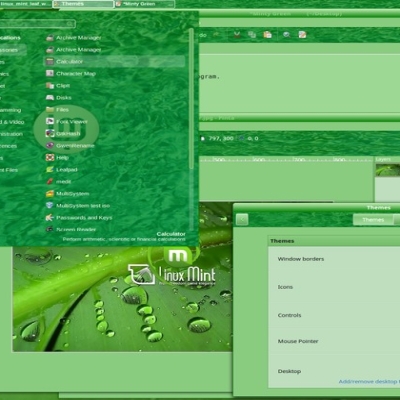Select the Programming menu category
This screenshot has height=400, width=400.
[11, 110]
